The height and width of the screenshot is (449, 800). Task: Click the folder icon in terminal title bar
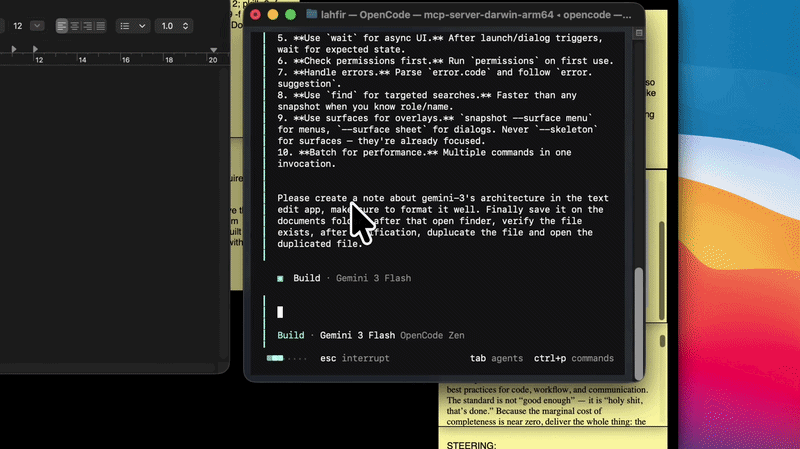pyautogui.click(x=311, y=14)
